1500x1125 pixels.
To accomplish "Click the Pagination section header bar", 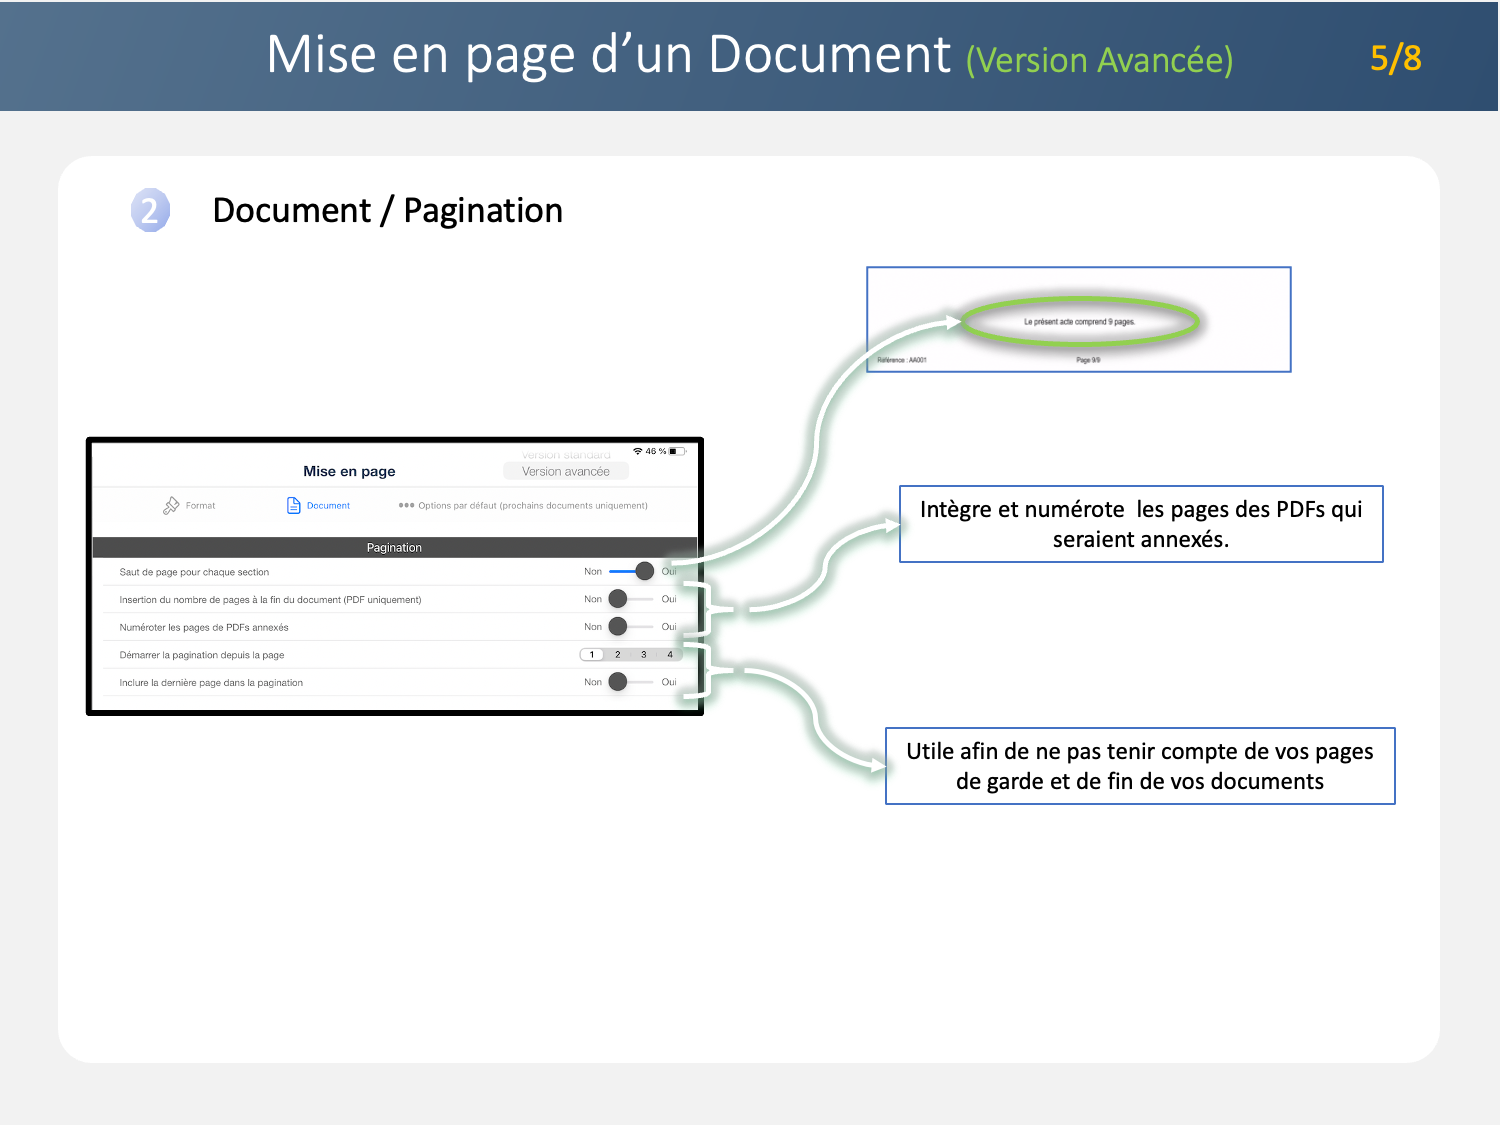I will tap(394, 548).
